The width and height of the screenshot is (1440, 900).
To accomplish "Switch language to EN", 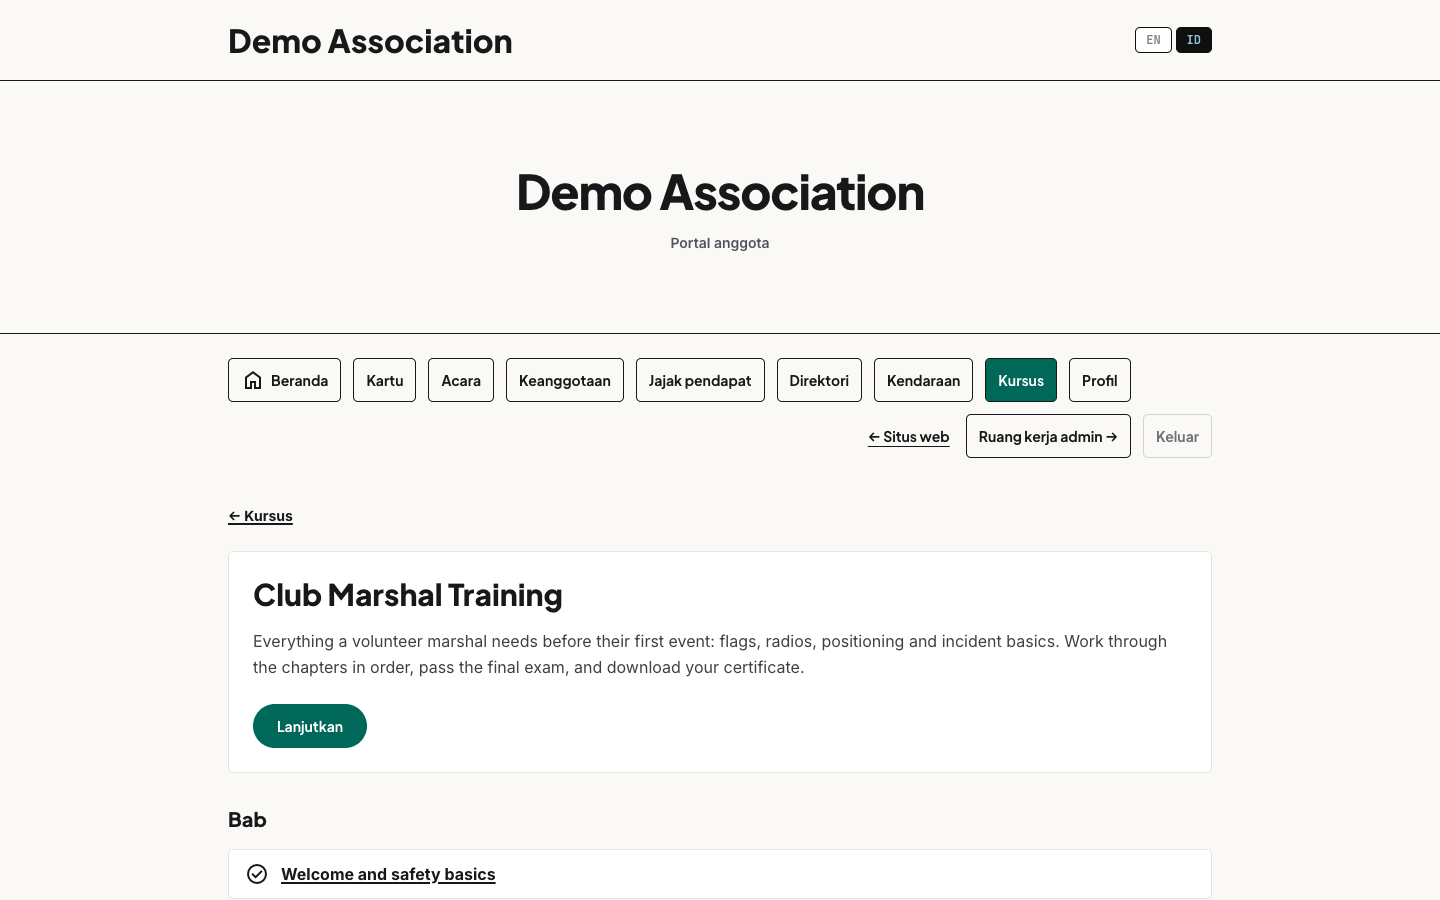I will coord(1153,40).
